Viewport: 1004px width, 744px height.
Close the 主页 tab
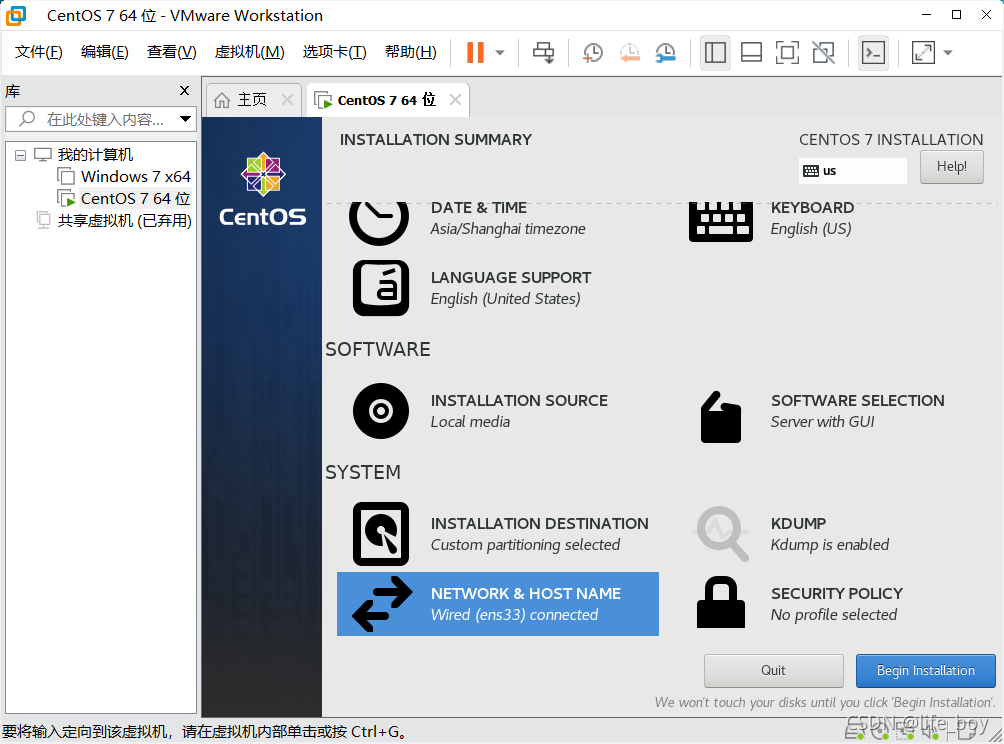click(287, 100)
